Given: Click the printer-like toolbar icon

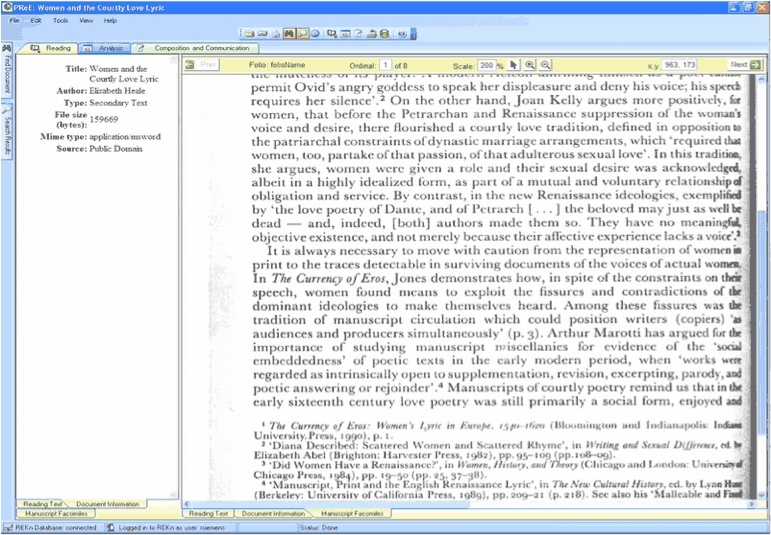Looking at the screenshot, I should point(372,34).
